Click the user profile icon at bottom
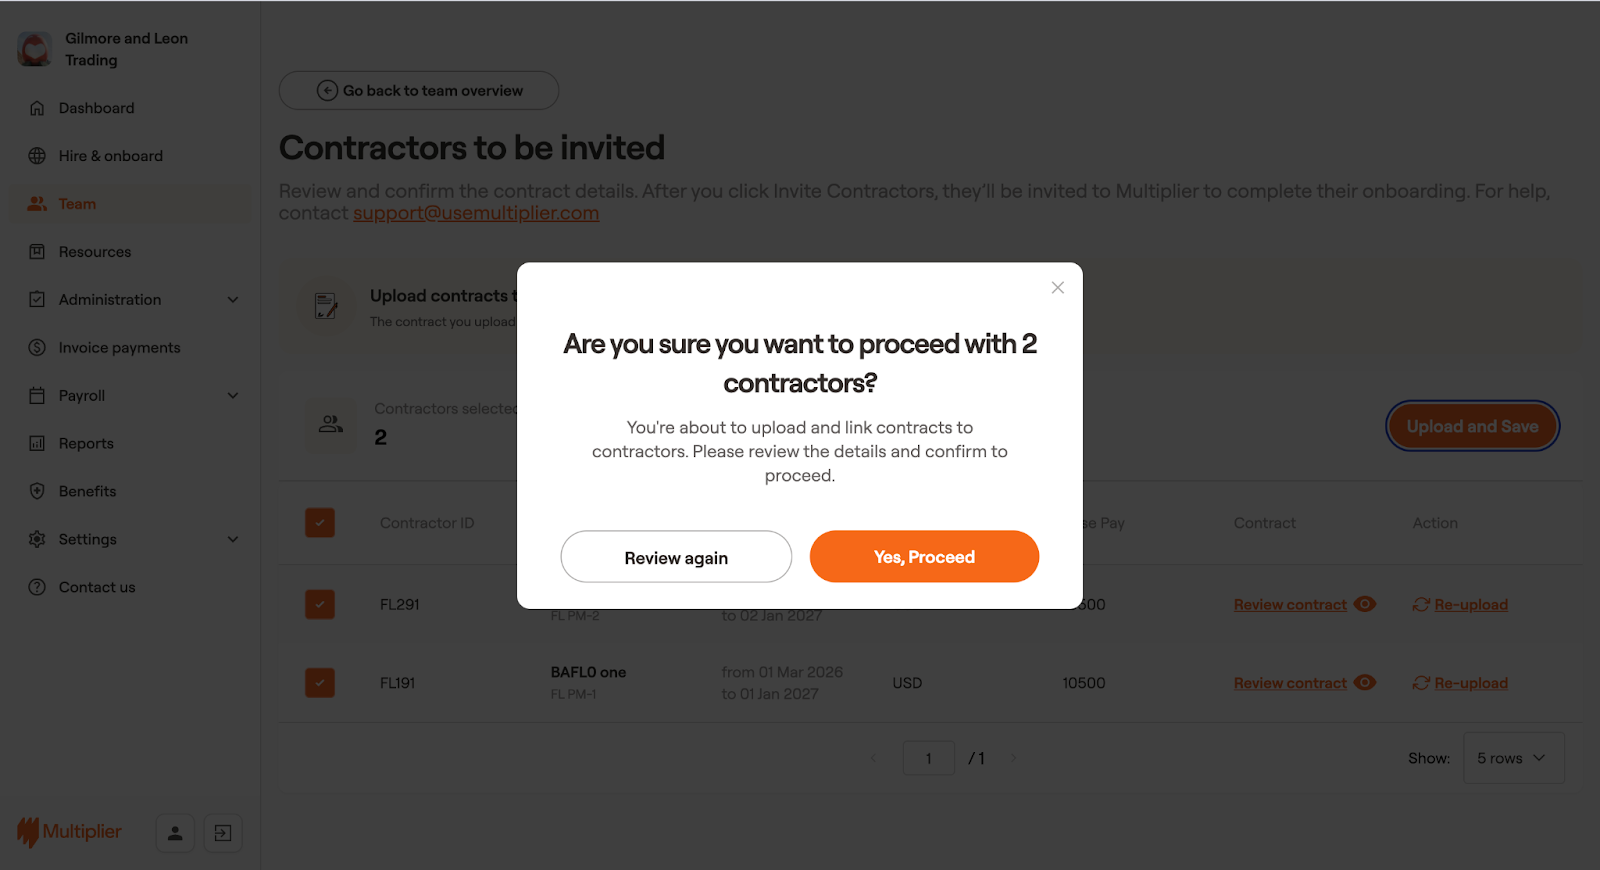This screenshot has height=870, width=1600. [x=175, y=833]
